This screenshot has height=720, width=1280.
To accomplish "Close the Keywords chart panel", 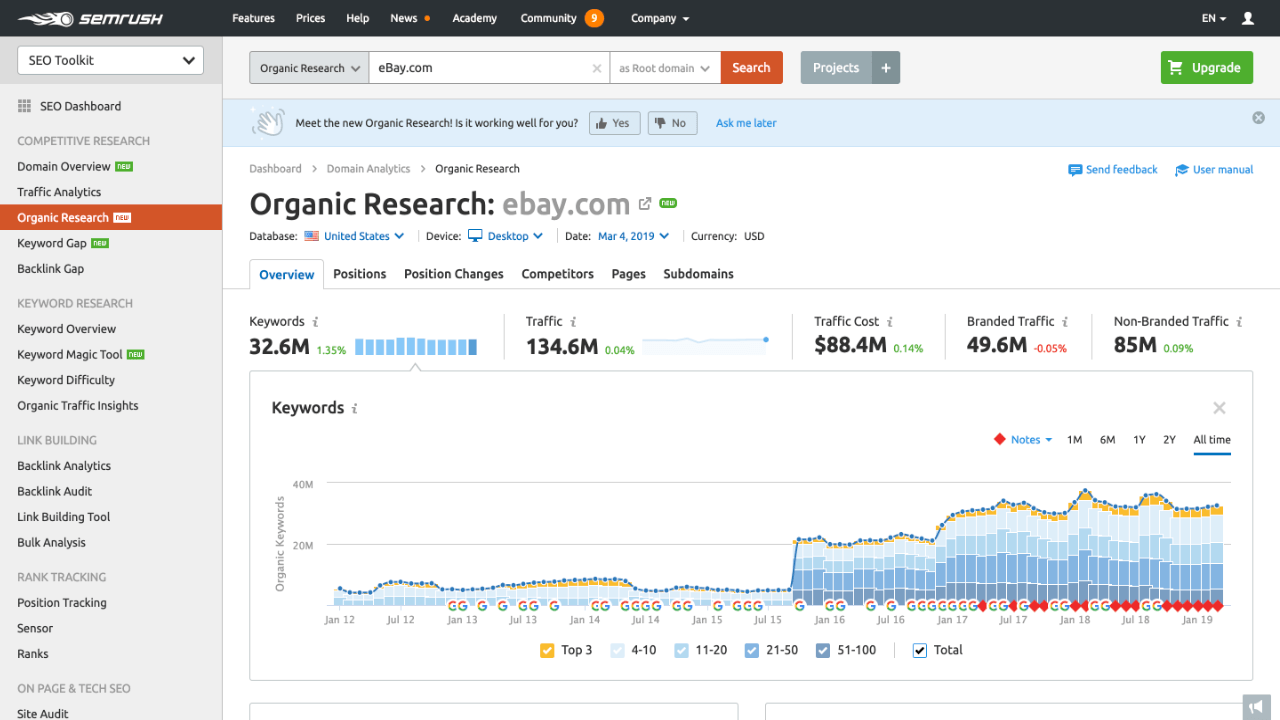I will tap(1219, 408).
